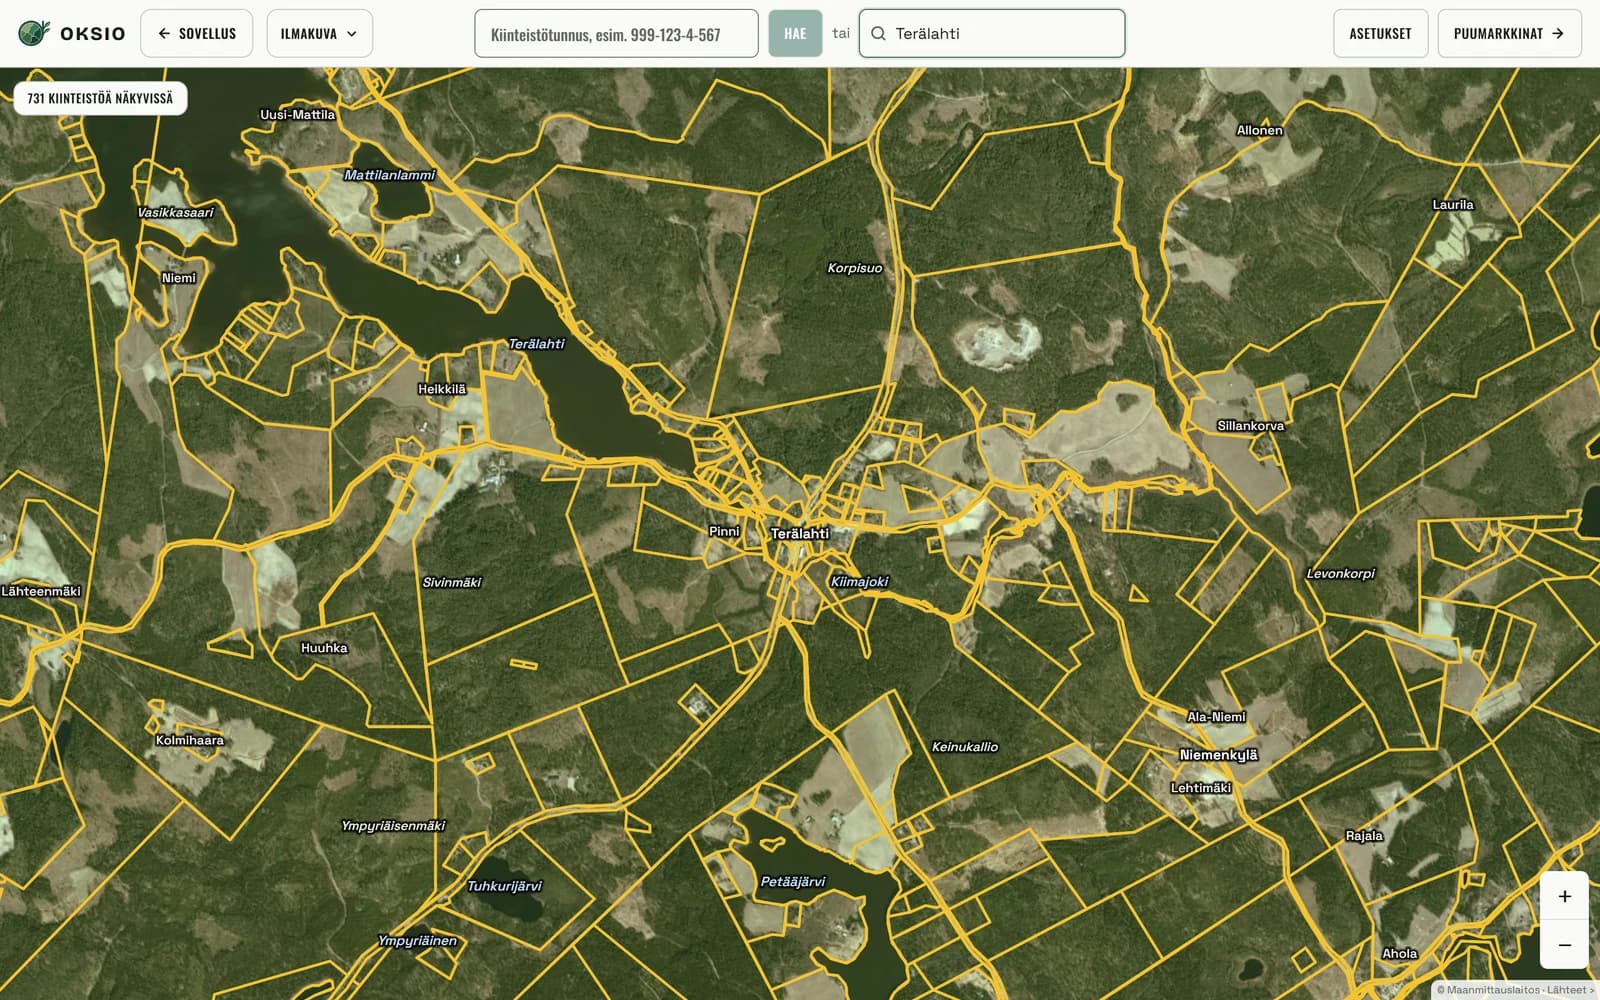Click the Mattilanlammi label

pyautogui.click(x=390, y=175)
